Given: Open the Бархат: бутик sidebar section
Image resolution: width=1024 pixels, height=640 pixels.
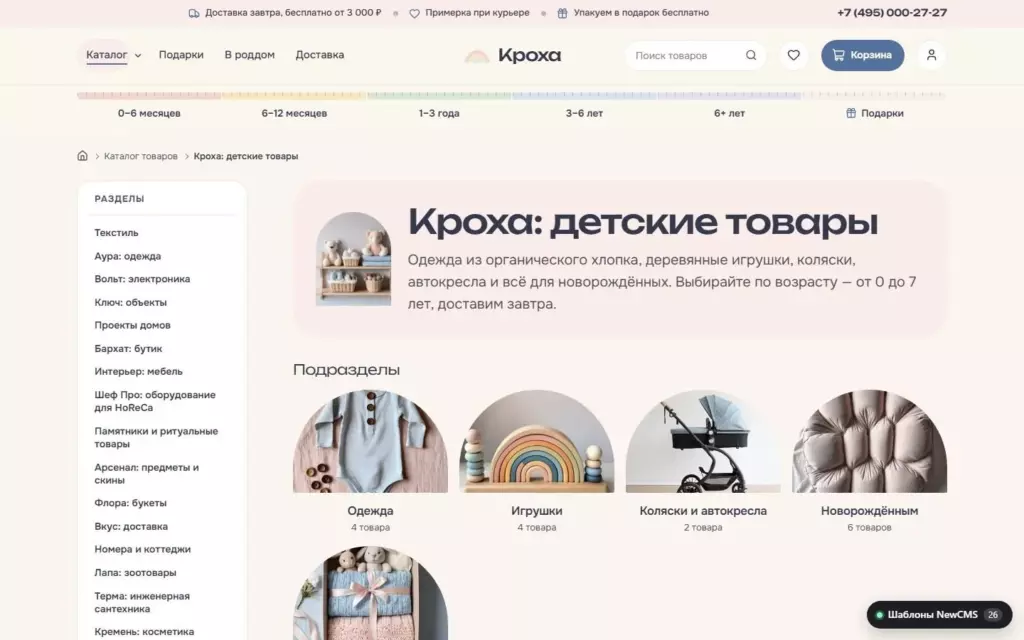Looking at the screenshot, I should click(128, 349).
